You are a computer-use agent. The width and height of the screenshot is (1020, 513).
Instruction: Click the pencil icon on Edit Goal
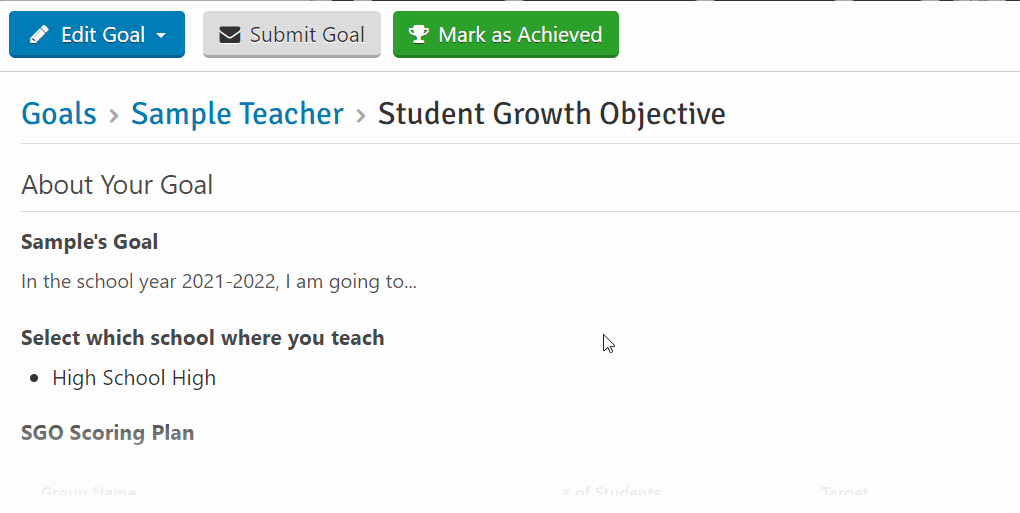39,34
